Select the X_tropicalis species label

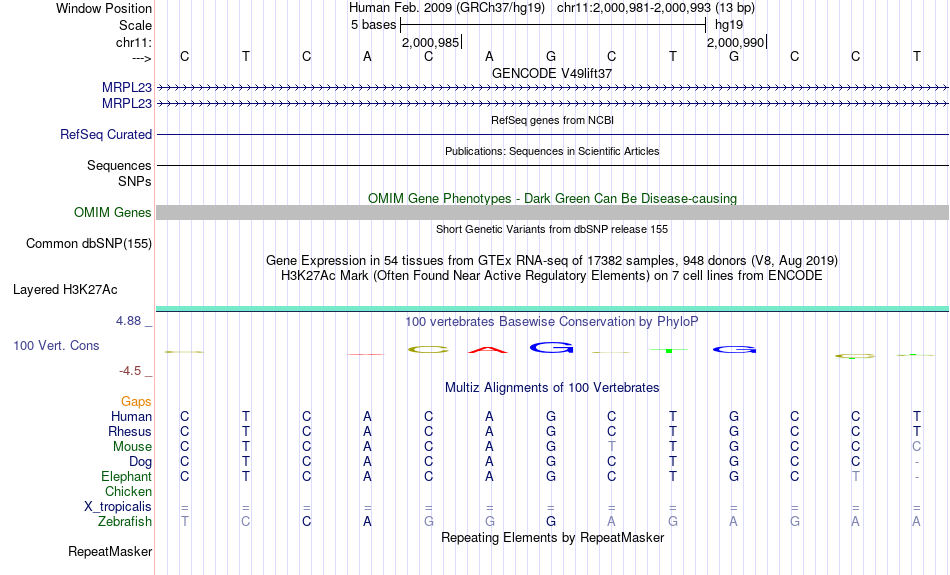coord(118,507)
